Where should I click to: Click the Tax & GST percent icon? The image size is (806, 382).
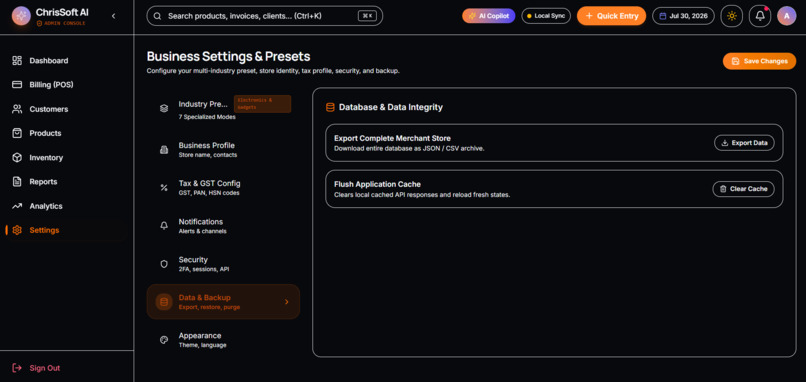[x=164, y=188]
